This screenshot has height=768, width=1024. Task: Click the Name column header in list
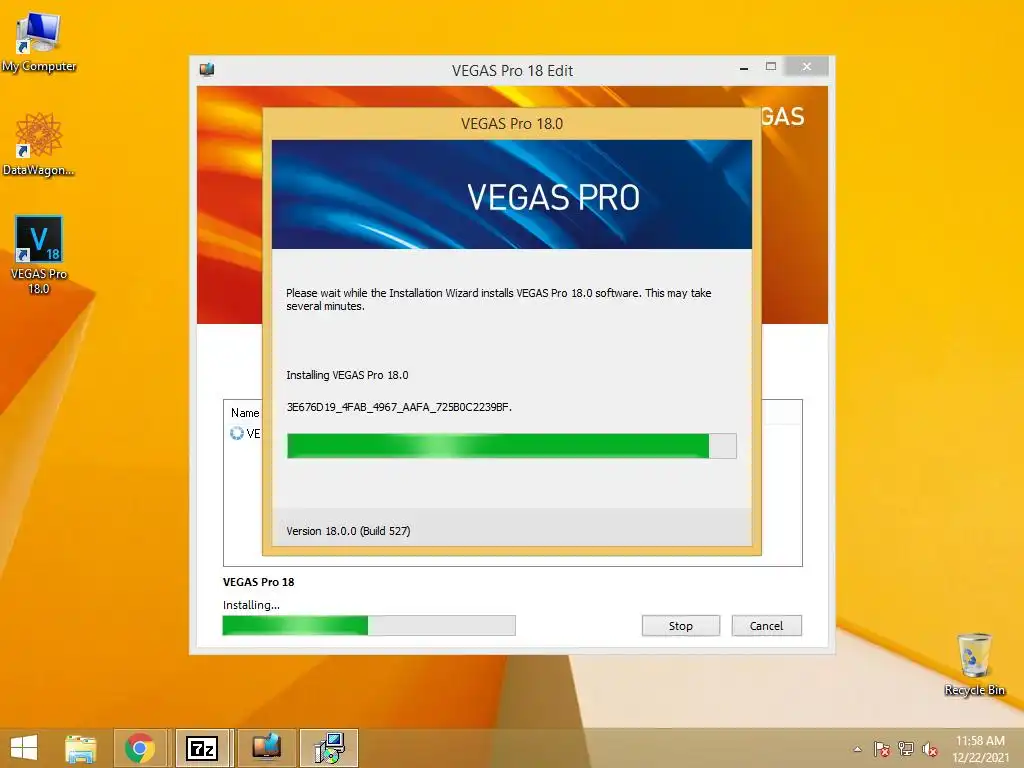click(x=245, y=413)
